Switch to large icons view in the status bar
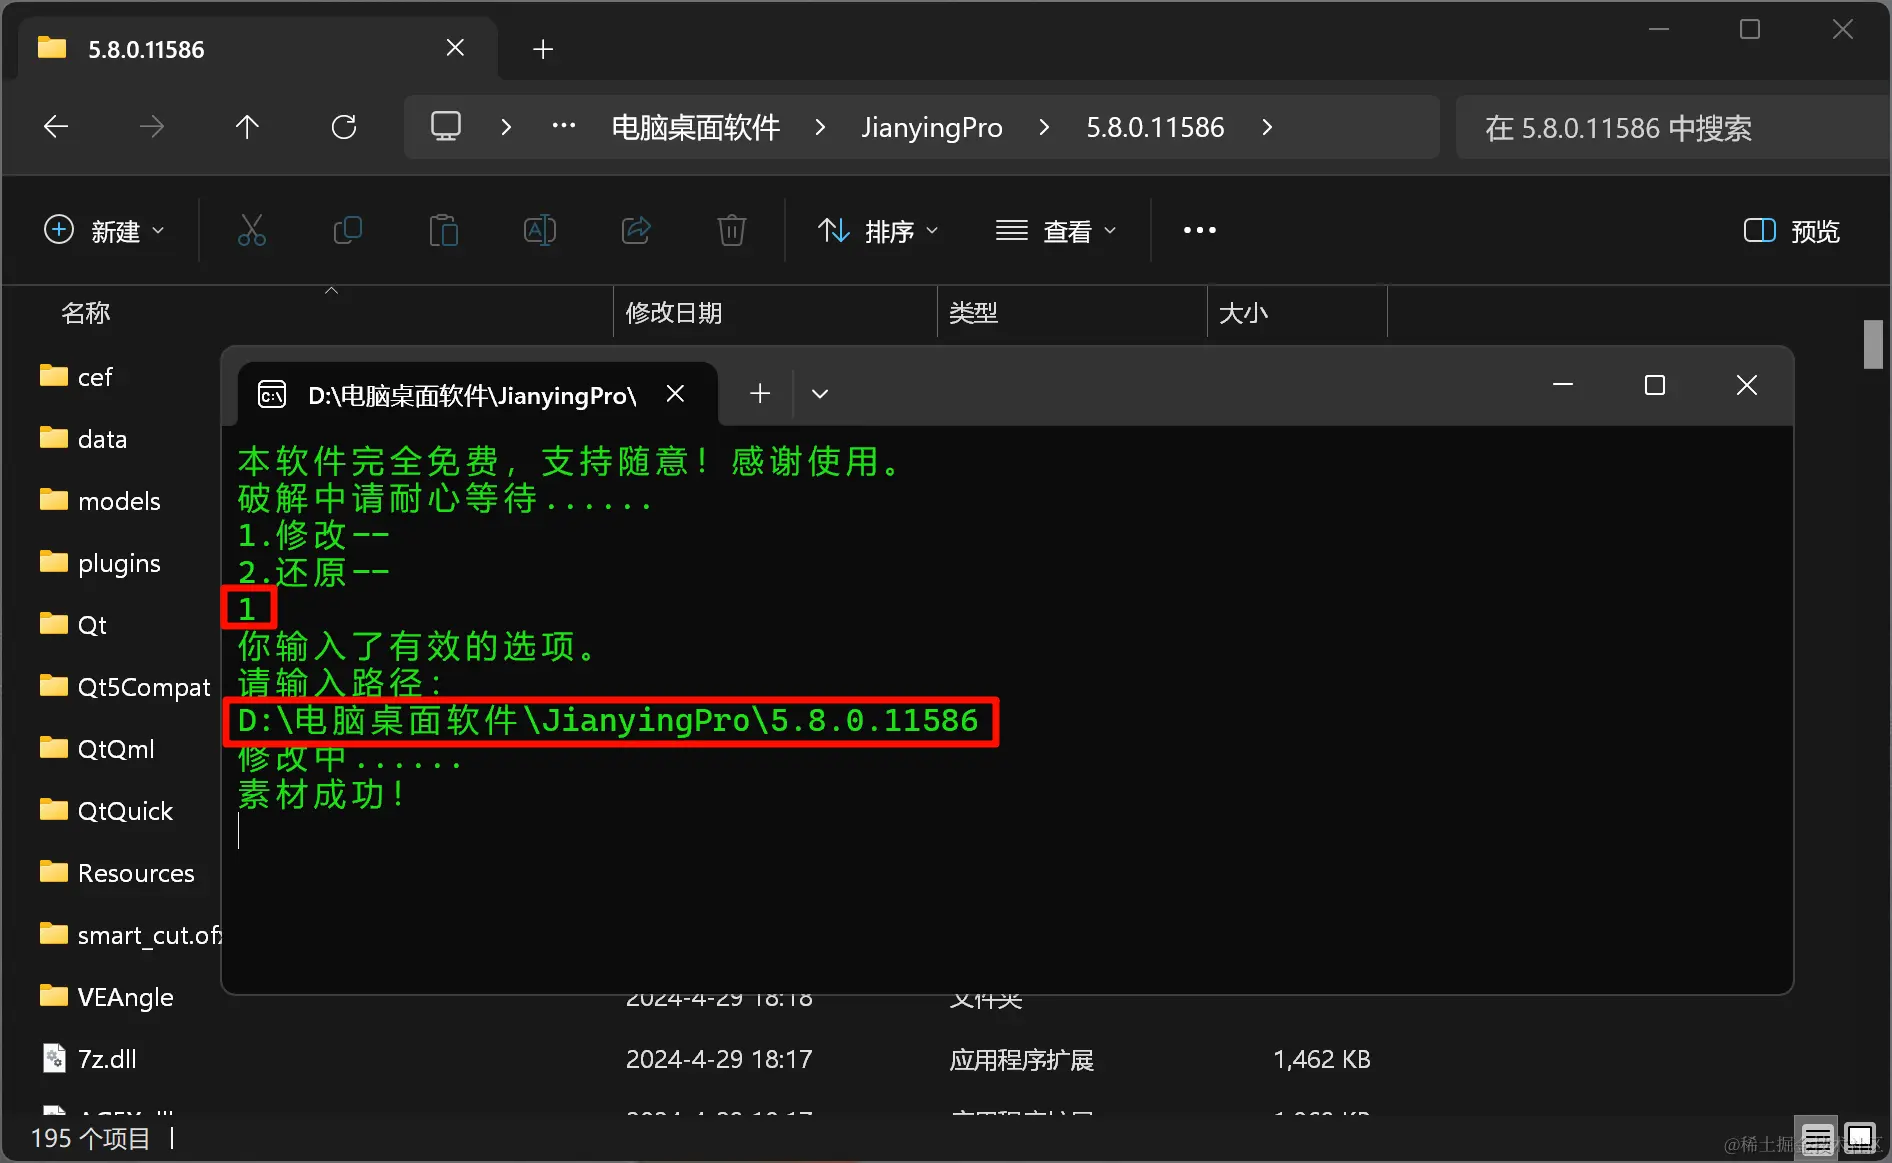 1861,1137
